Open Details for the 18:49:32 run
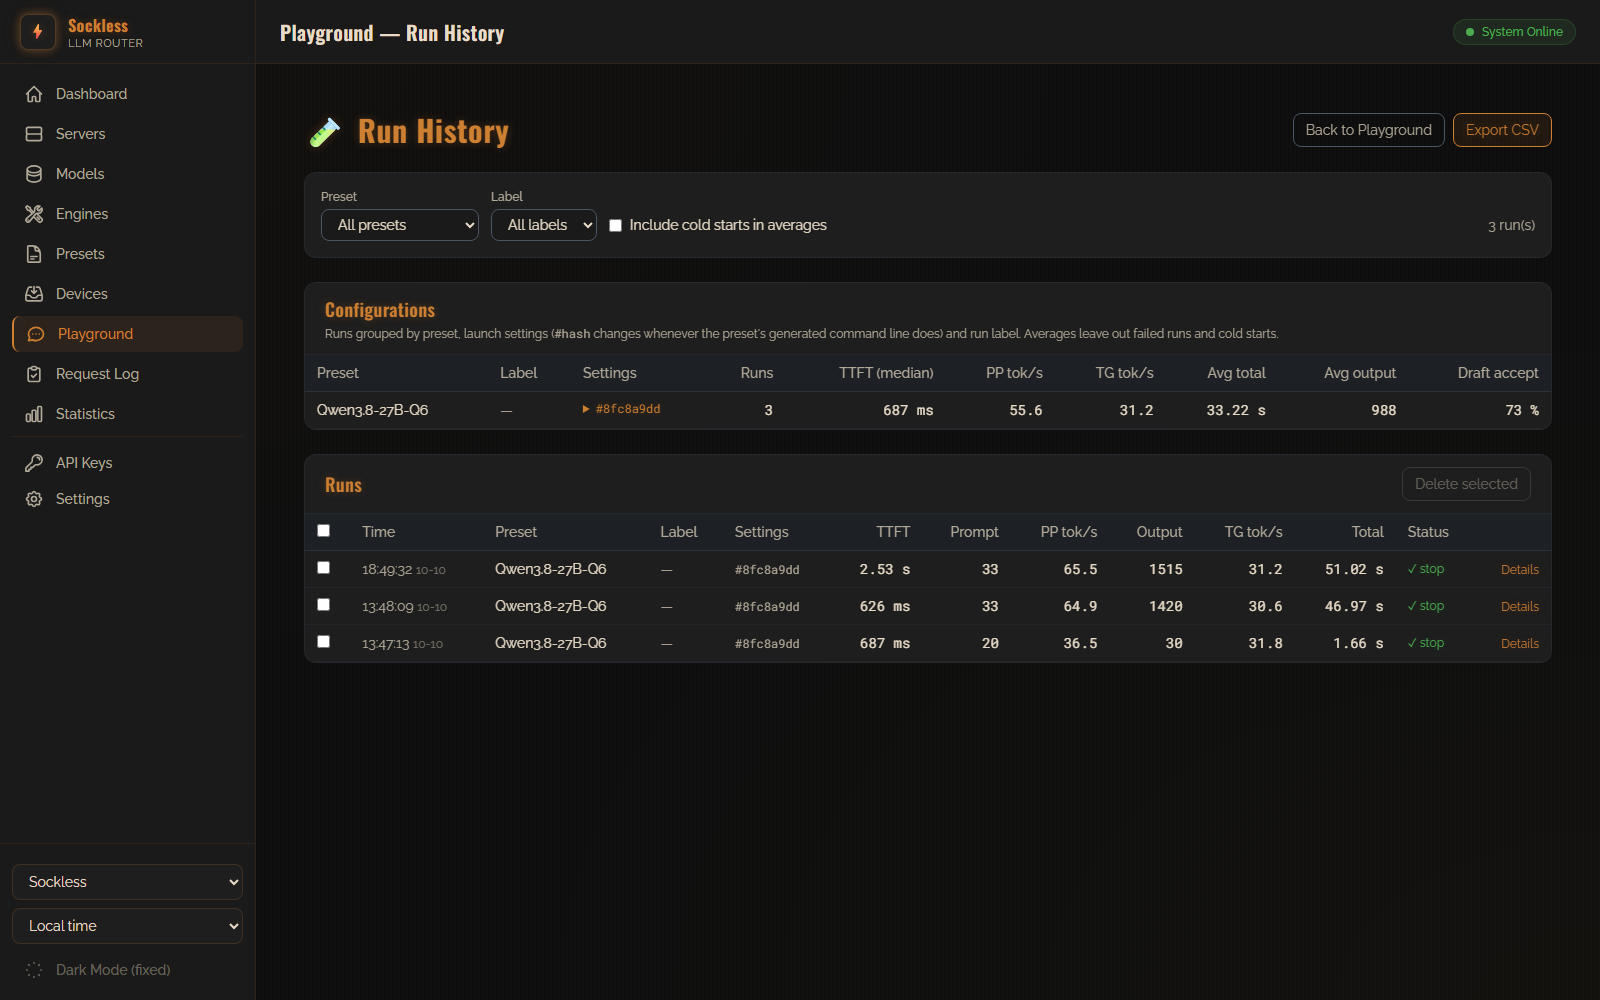This screenshot has width=1600, height=1000. point(1520,570)
